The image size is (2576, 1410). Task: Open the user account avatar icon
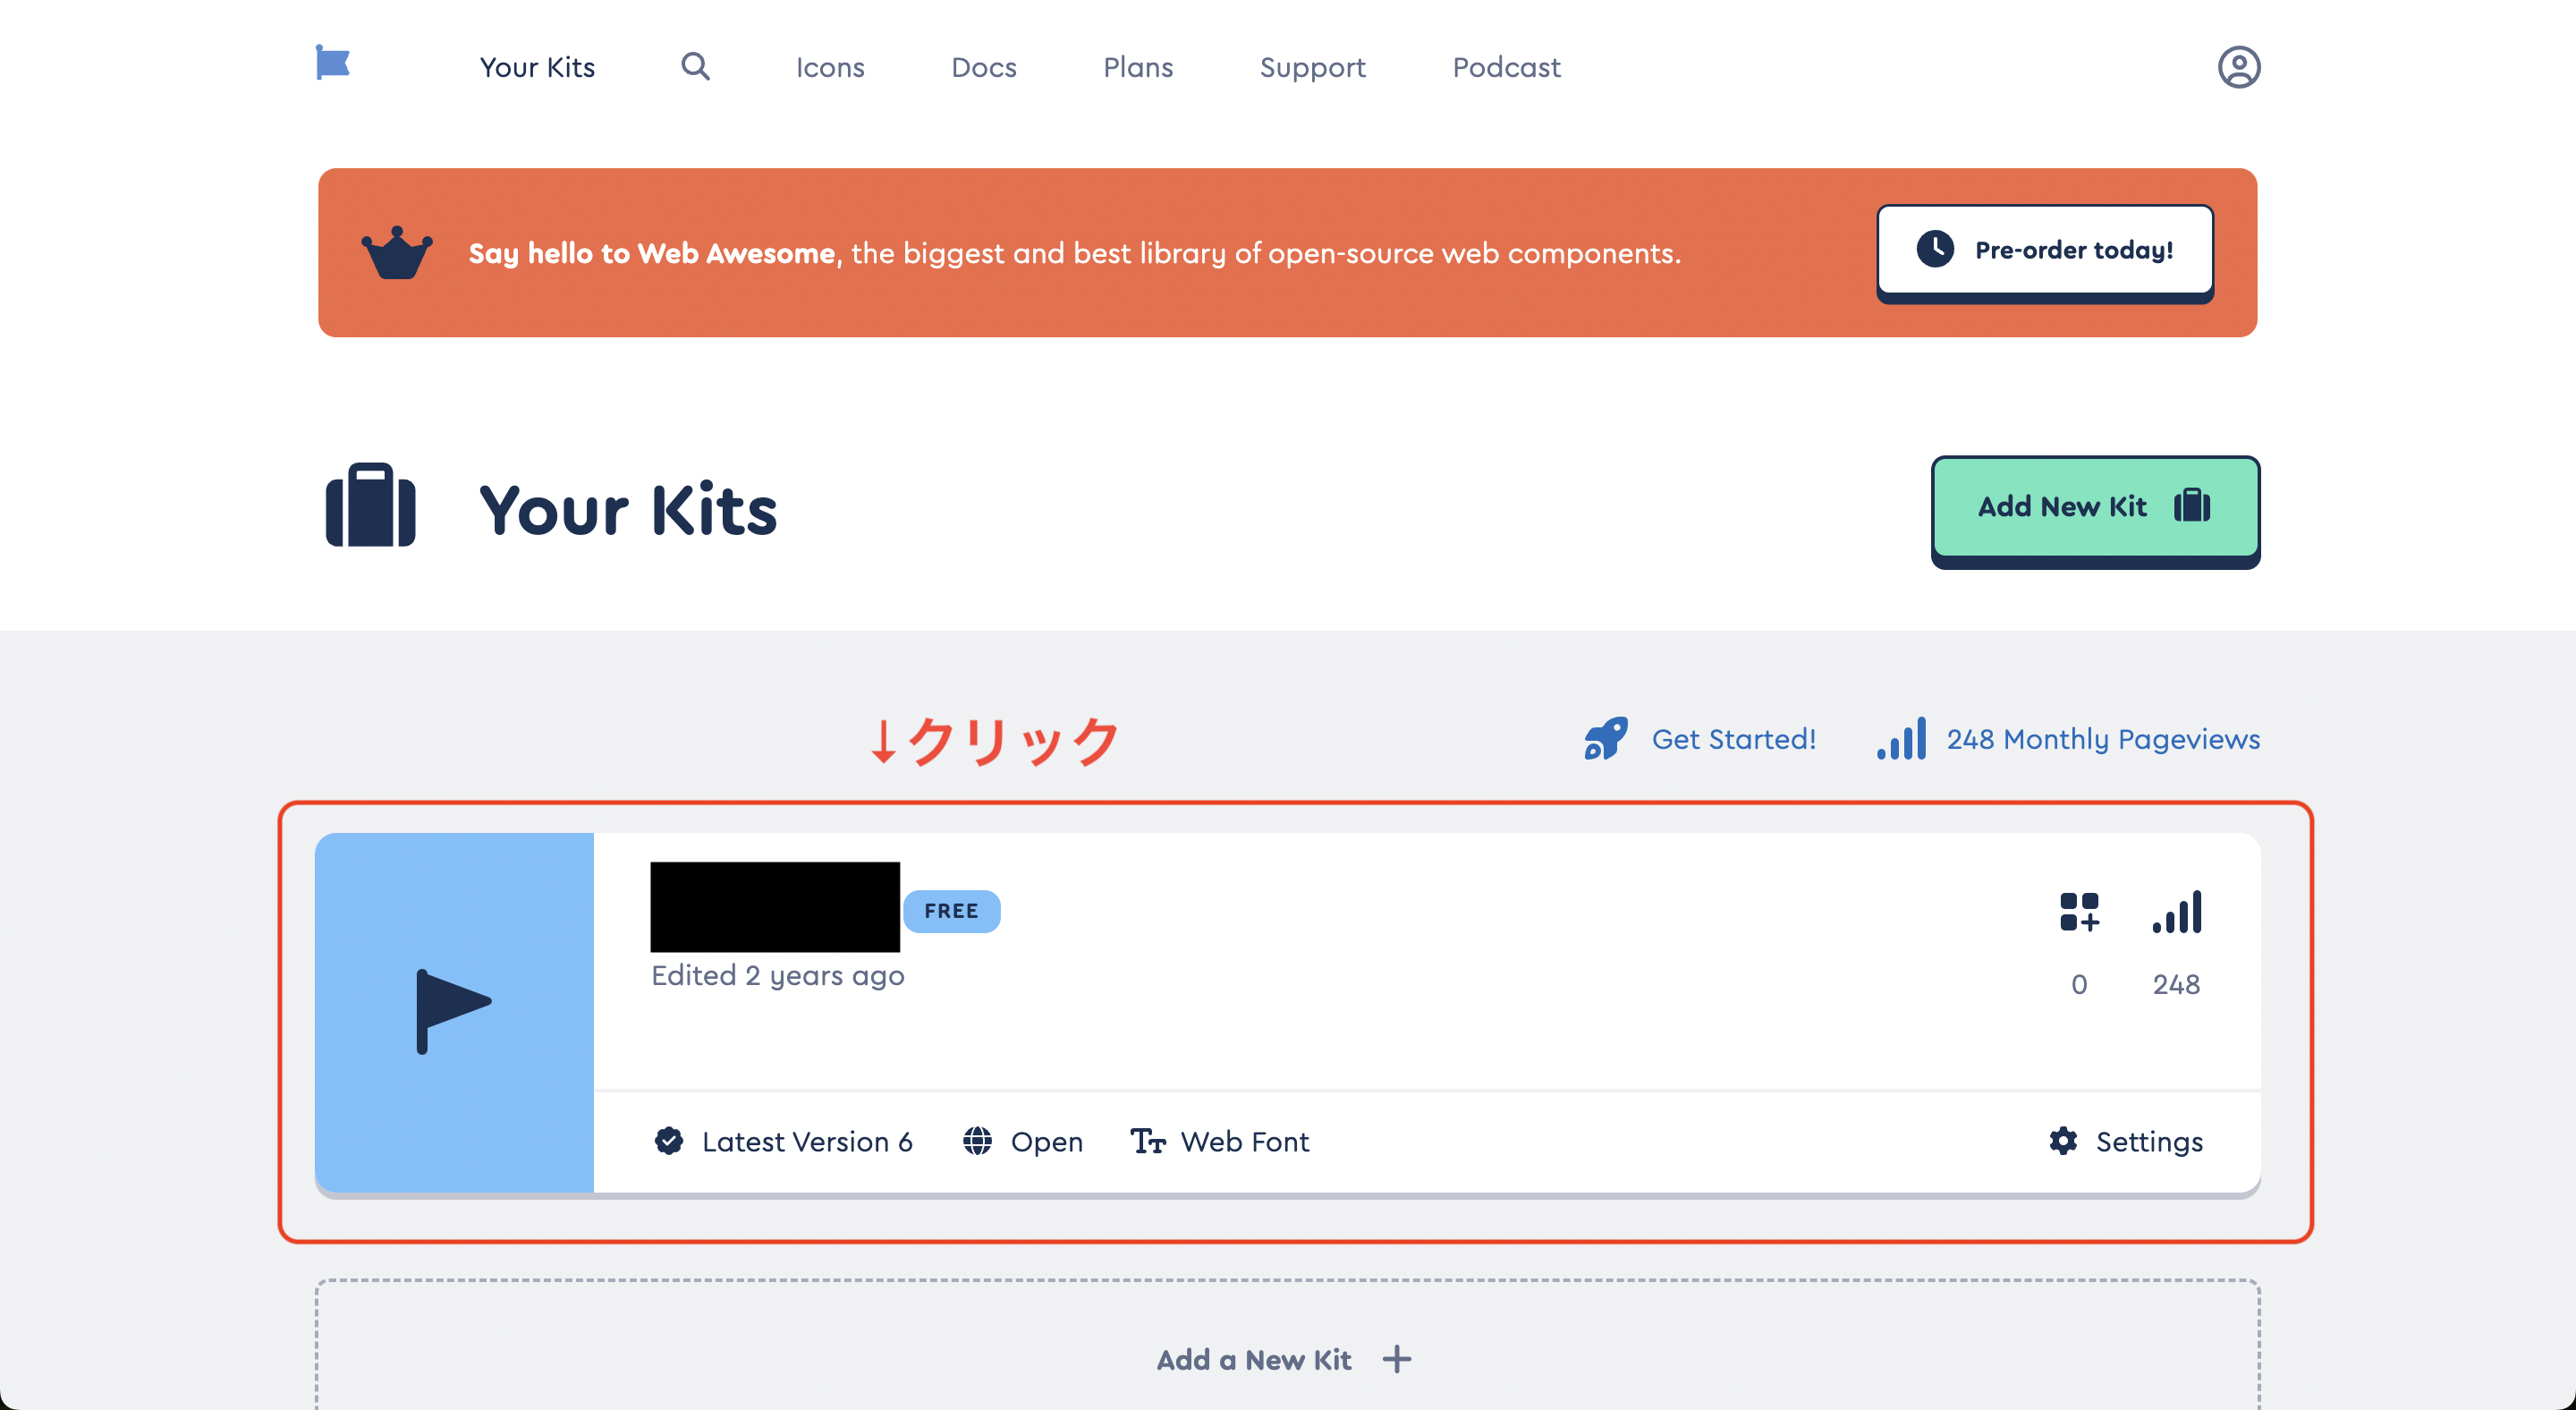tap(2238, 67)
